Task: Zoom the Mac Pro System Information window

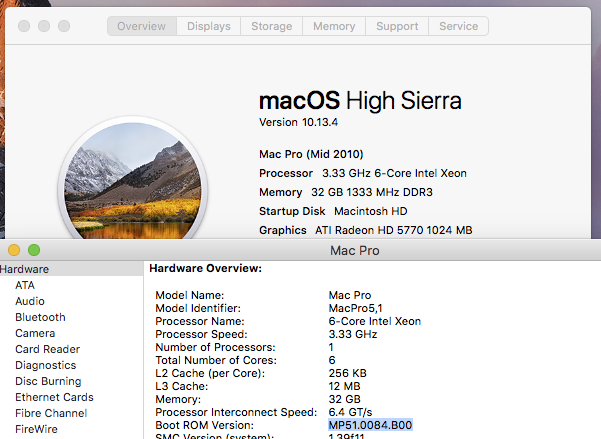Action: tap(34, 250)
